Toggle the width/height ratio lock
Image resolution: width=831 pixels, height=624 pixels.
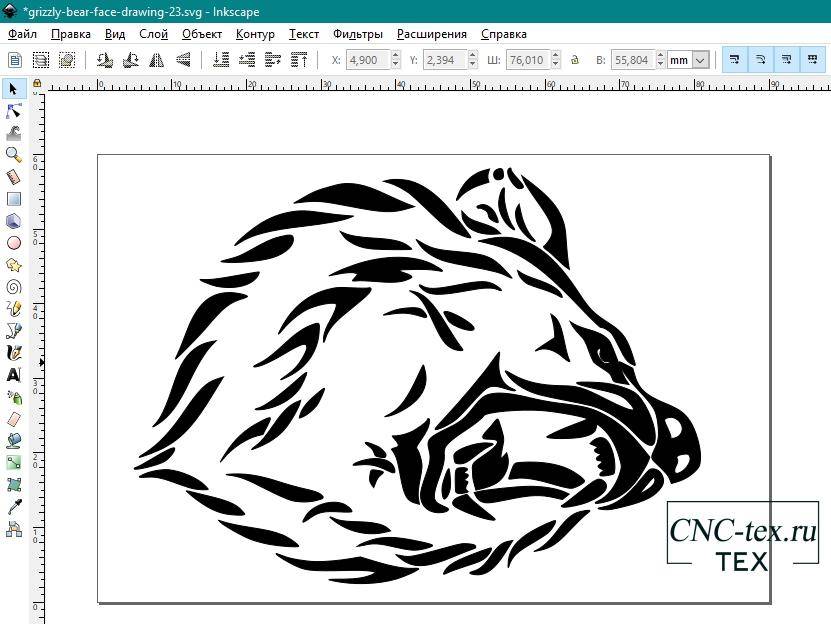[x=578, y=60]
